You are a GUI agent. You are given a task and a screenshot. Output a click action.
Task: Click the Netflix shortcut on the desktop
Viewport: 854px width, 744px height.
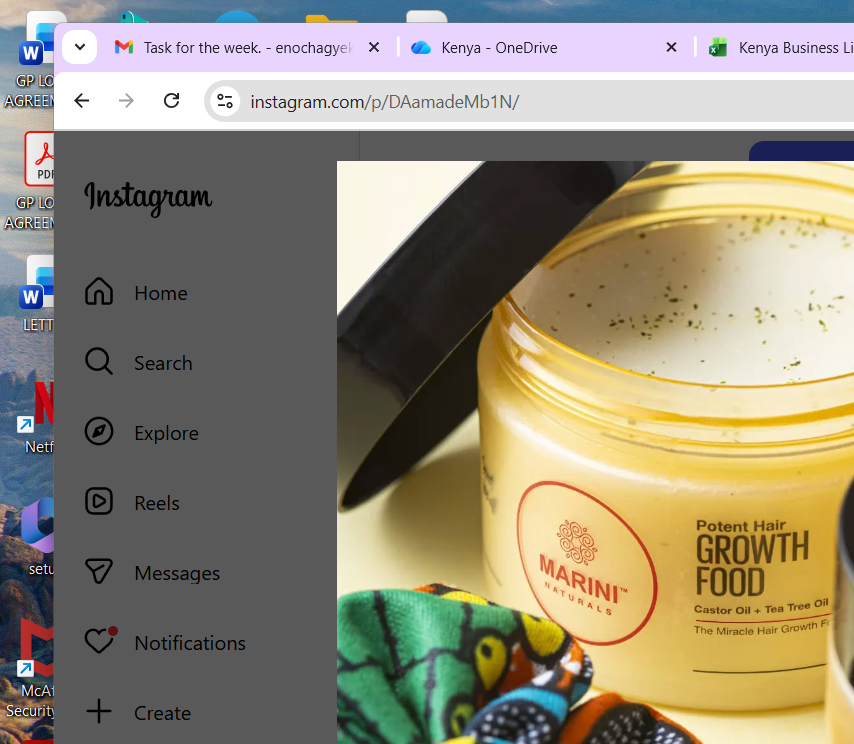coord(36,417)
